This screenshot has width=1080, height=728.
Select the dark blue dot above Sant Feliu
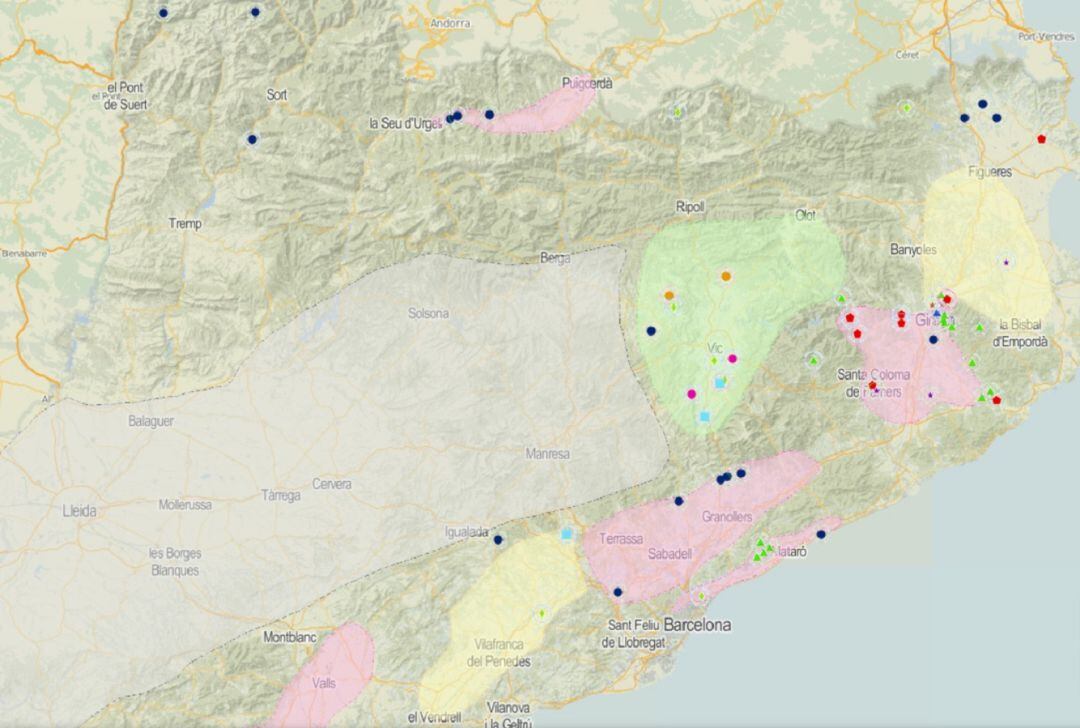pos(618,592)
